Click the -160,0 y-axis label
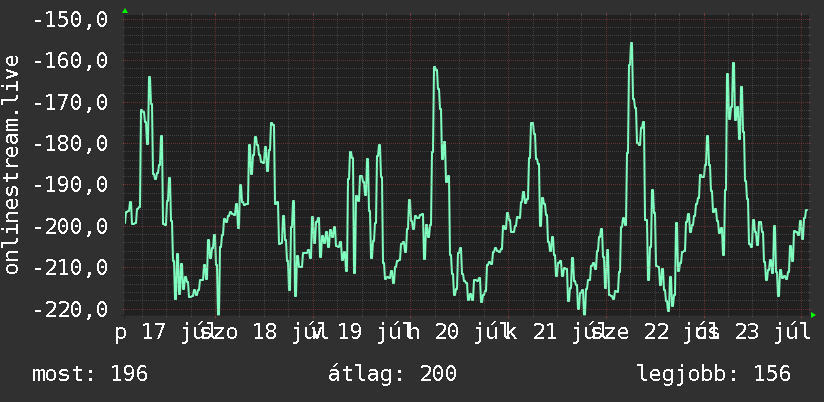Viewport: 824px width, 402px height. tap(70, 60)
